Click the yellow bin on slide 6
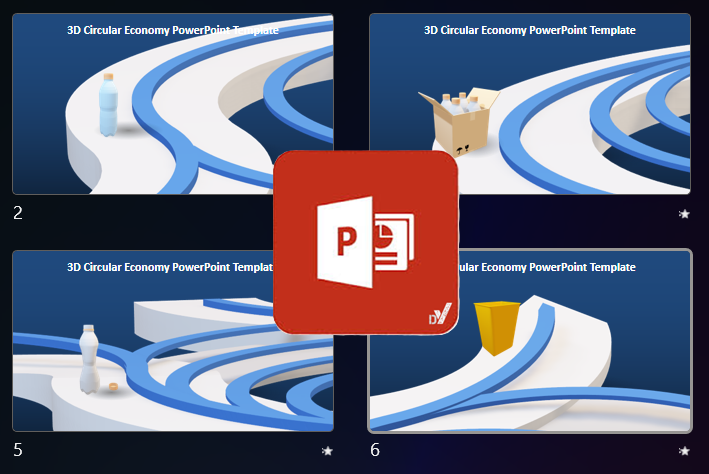The image size is (709, 474). click(x=500, y=327)
